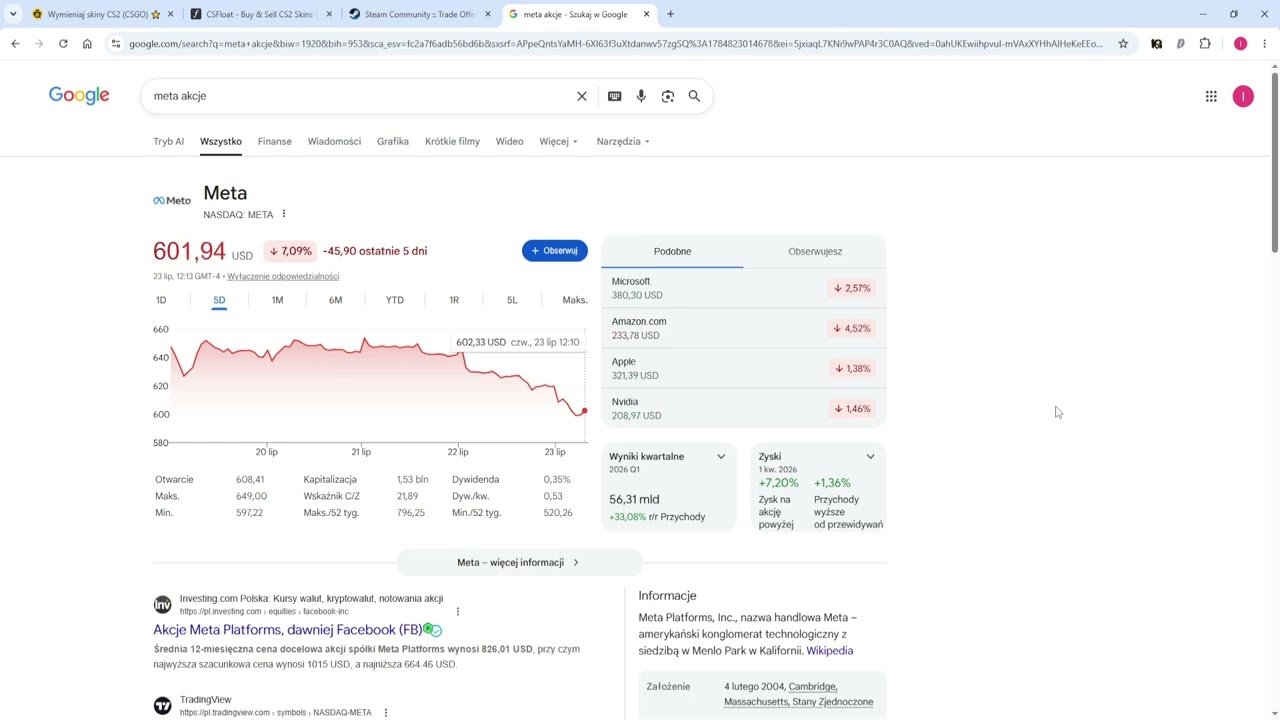Select the 1M chart range
This screenshot has width=1280, height=720.
point(277,300)
